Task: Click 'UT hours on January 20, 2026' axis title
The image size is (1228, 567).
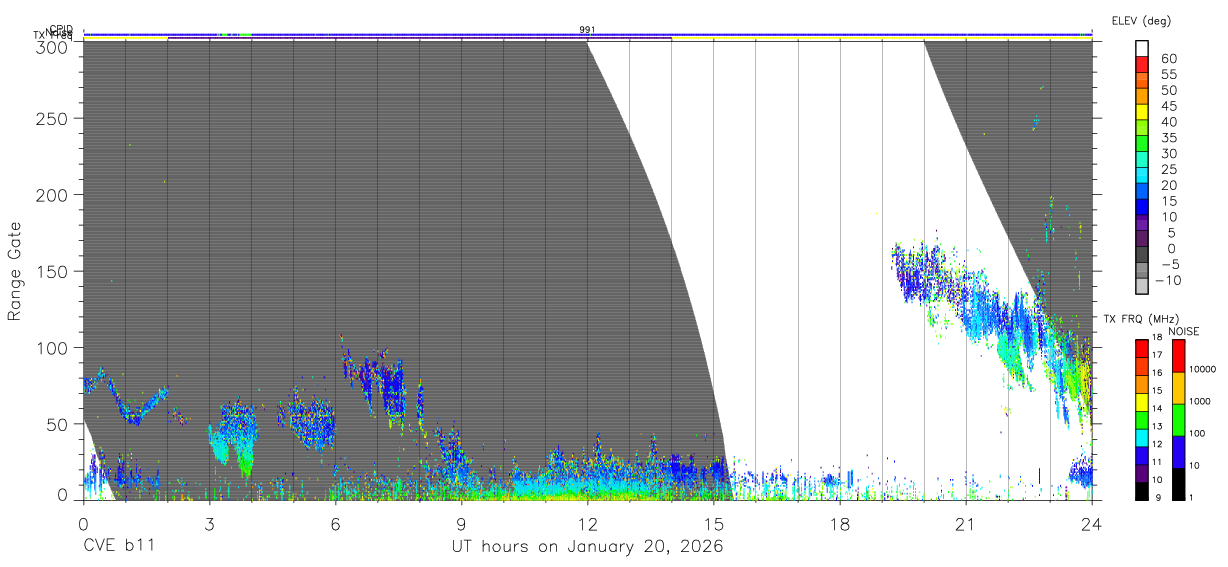Action: click(587, 548)
